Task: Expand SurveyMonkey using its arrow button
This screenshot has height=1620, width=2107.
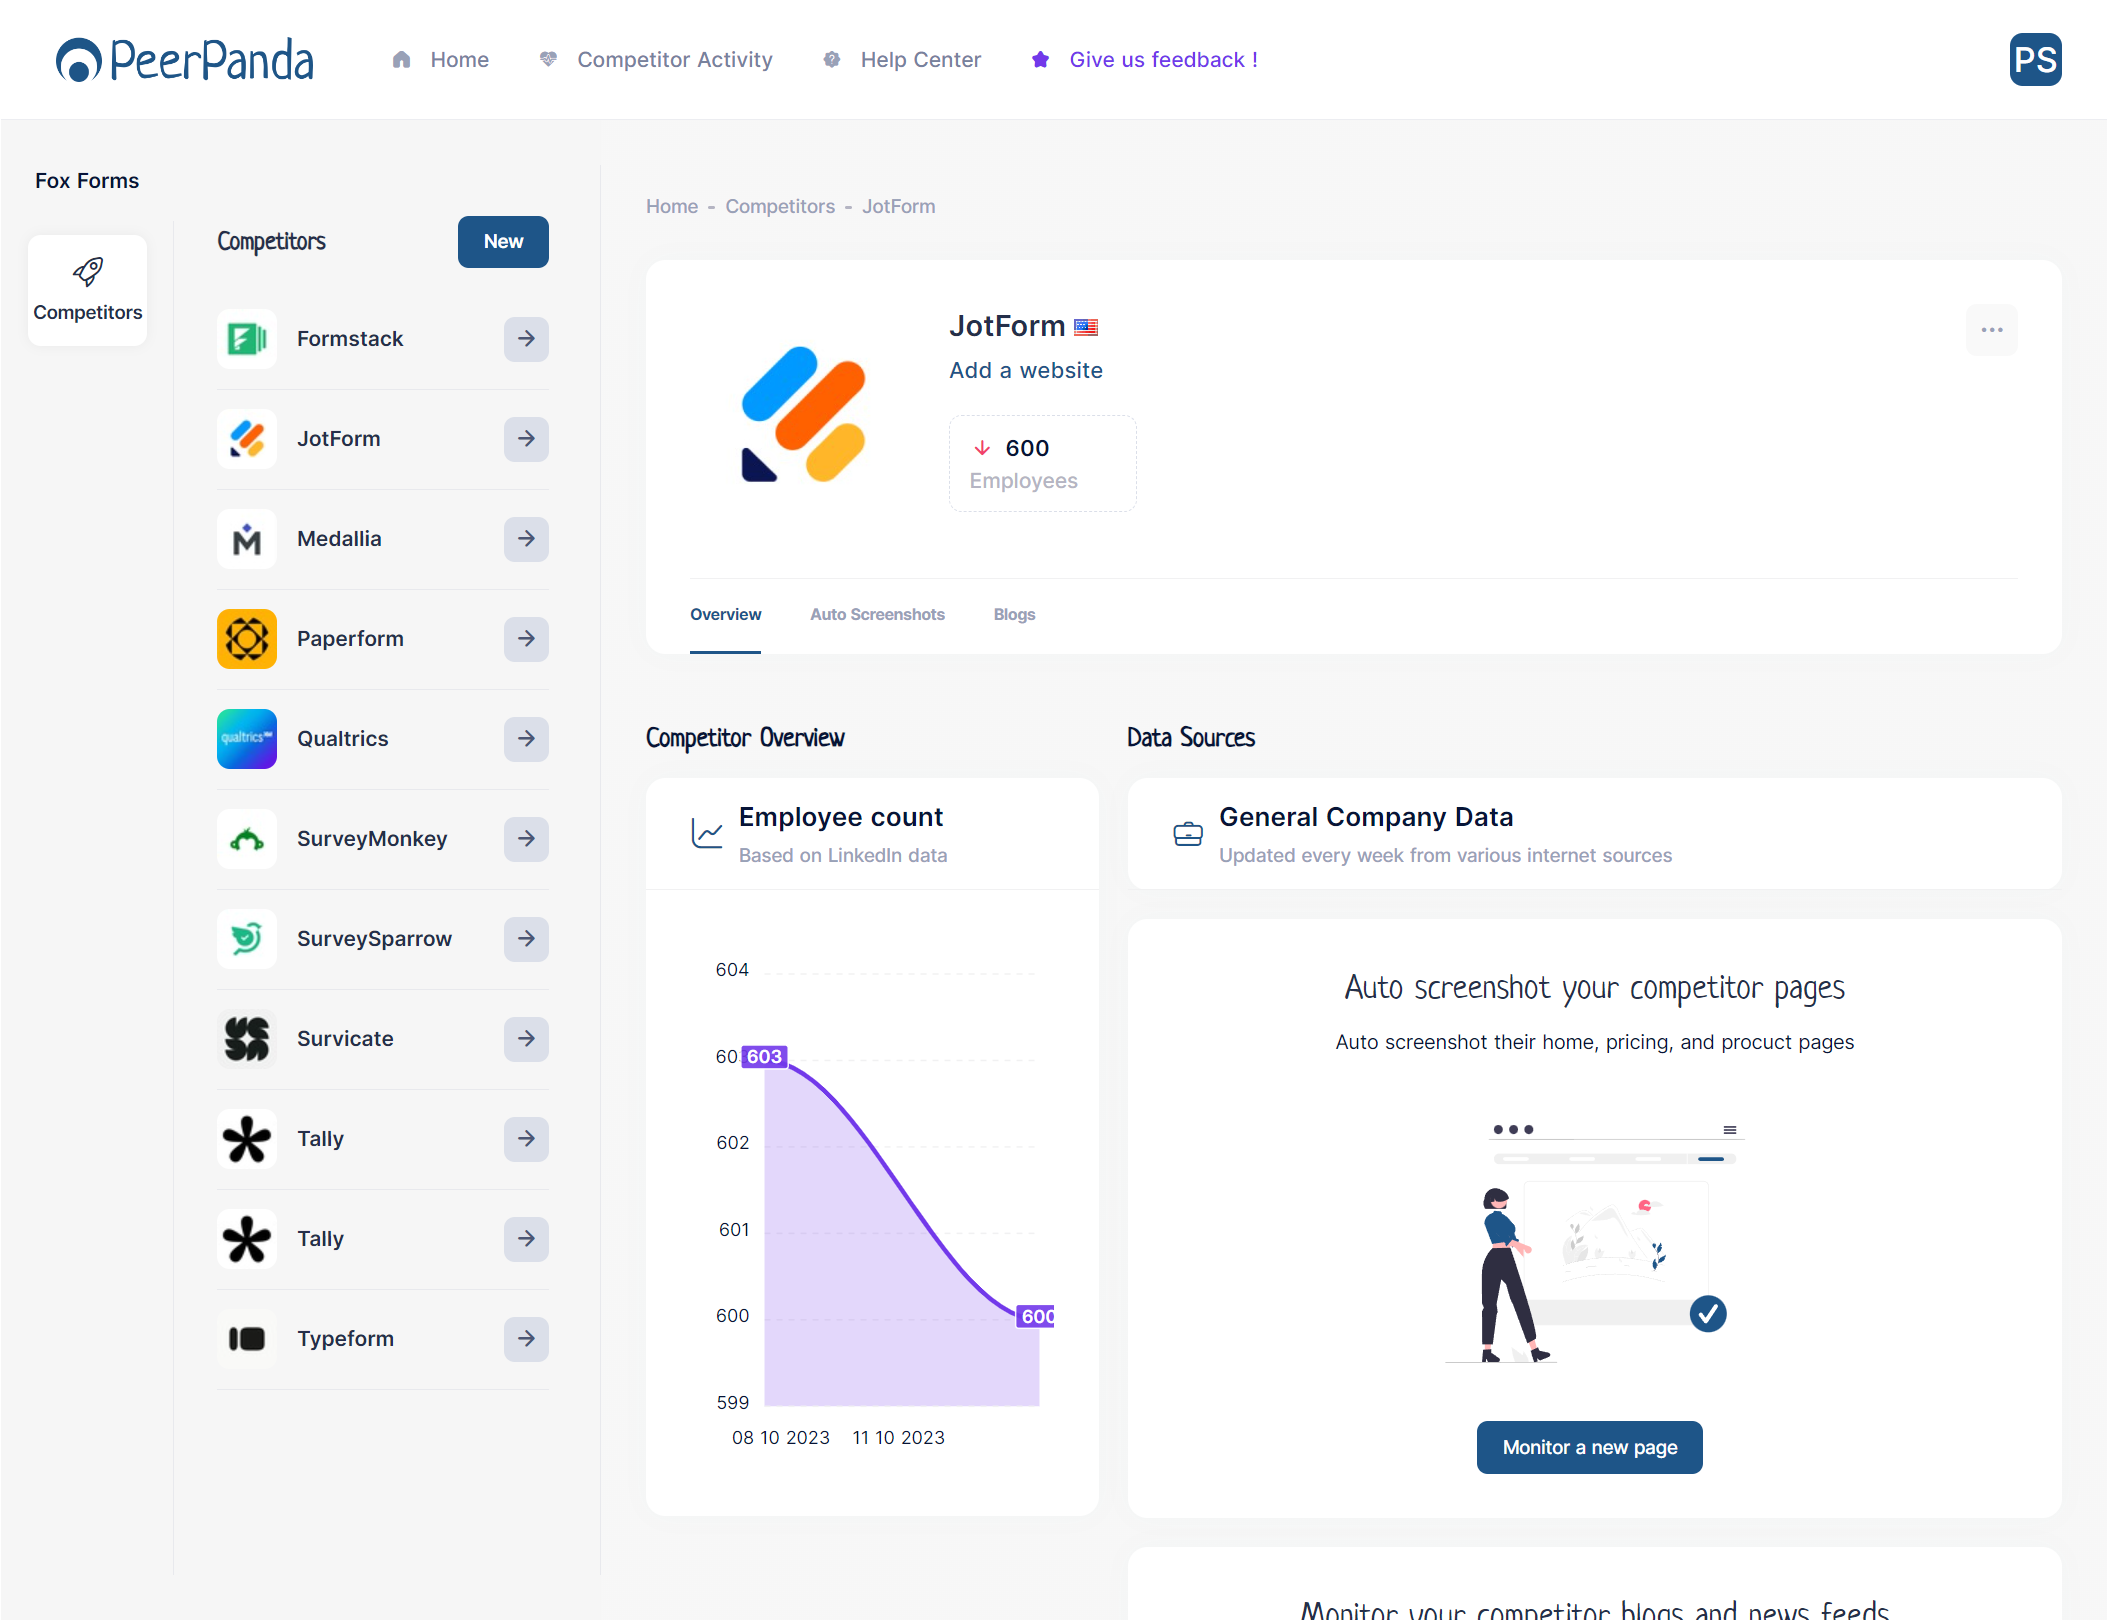Action: (x=526, y=839)
